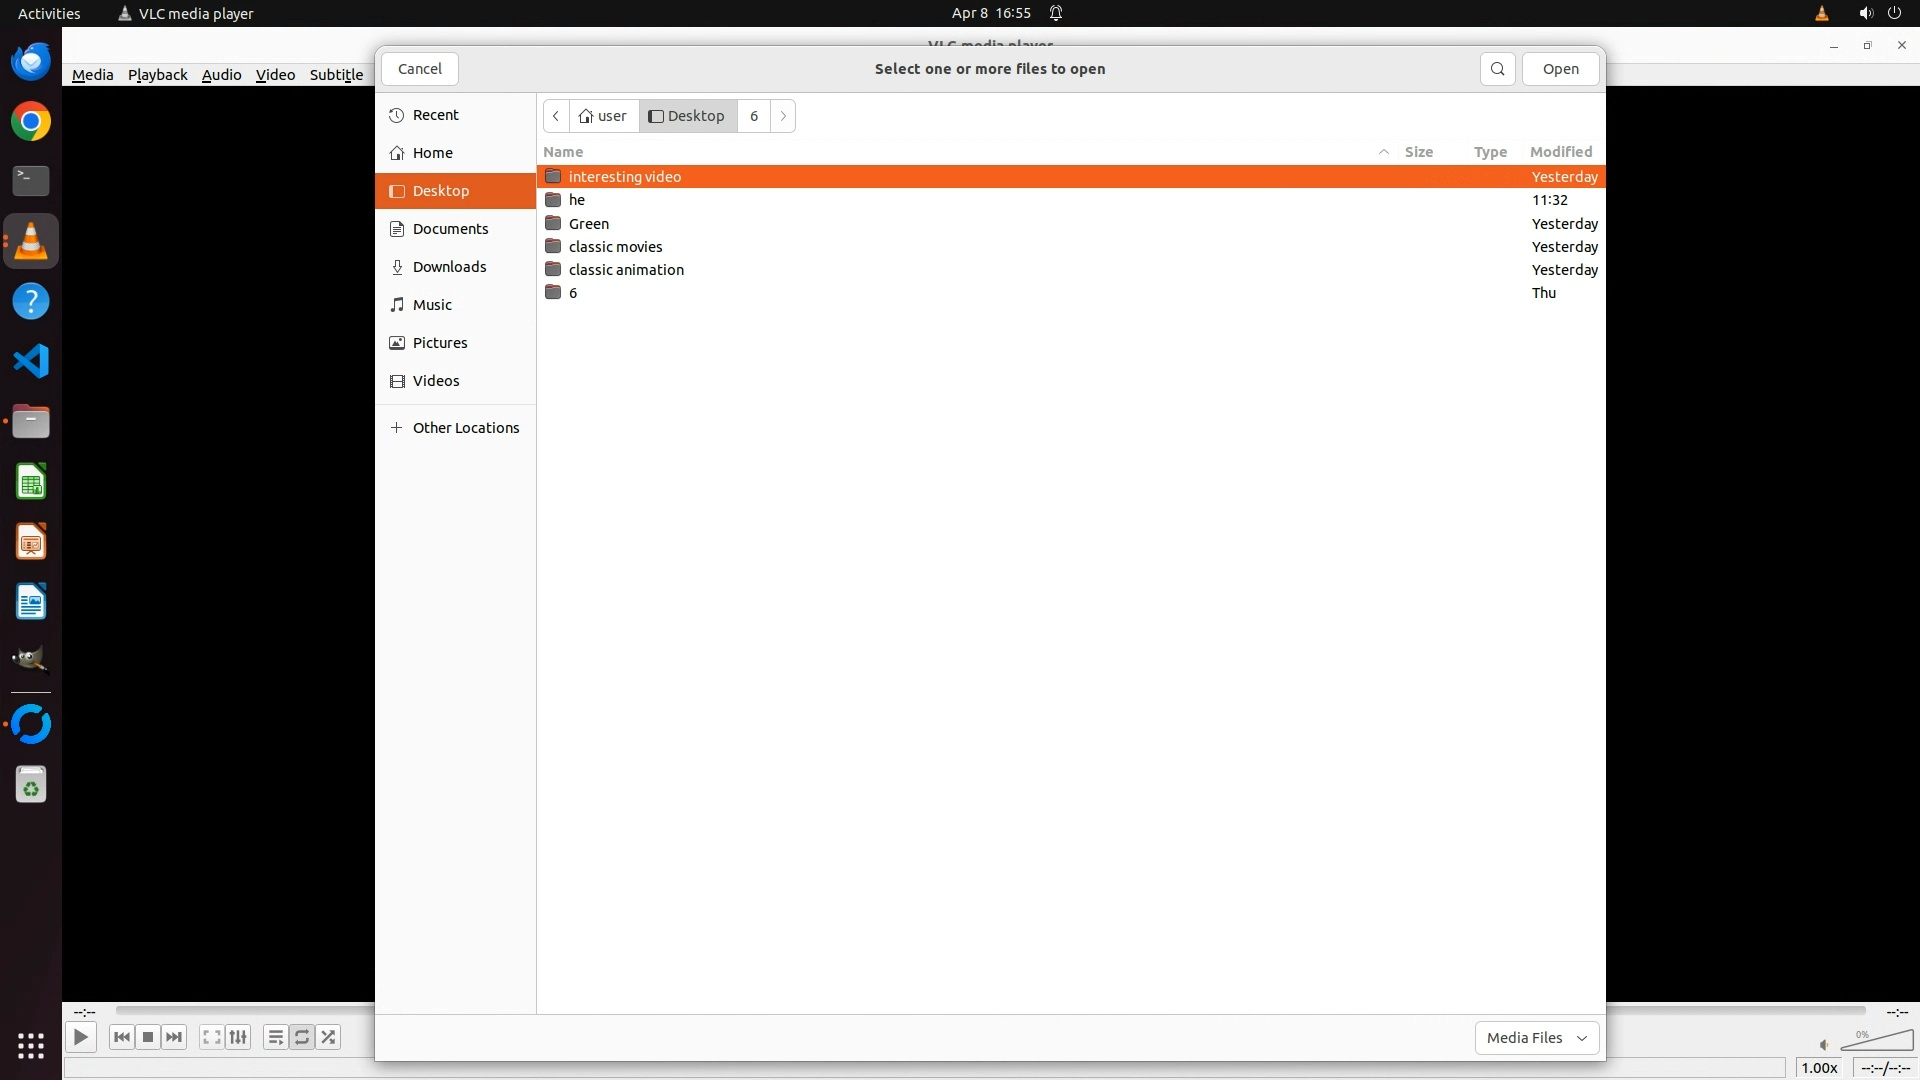The width and height of the screenshot is (1920, 1080).
Task: Toggle shuffle/random playback button
Action: pyautogui.click(x=329, y=1037)
